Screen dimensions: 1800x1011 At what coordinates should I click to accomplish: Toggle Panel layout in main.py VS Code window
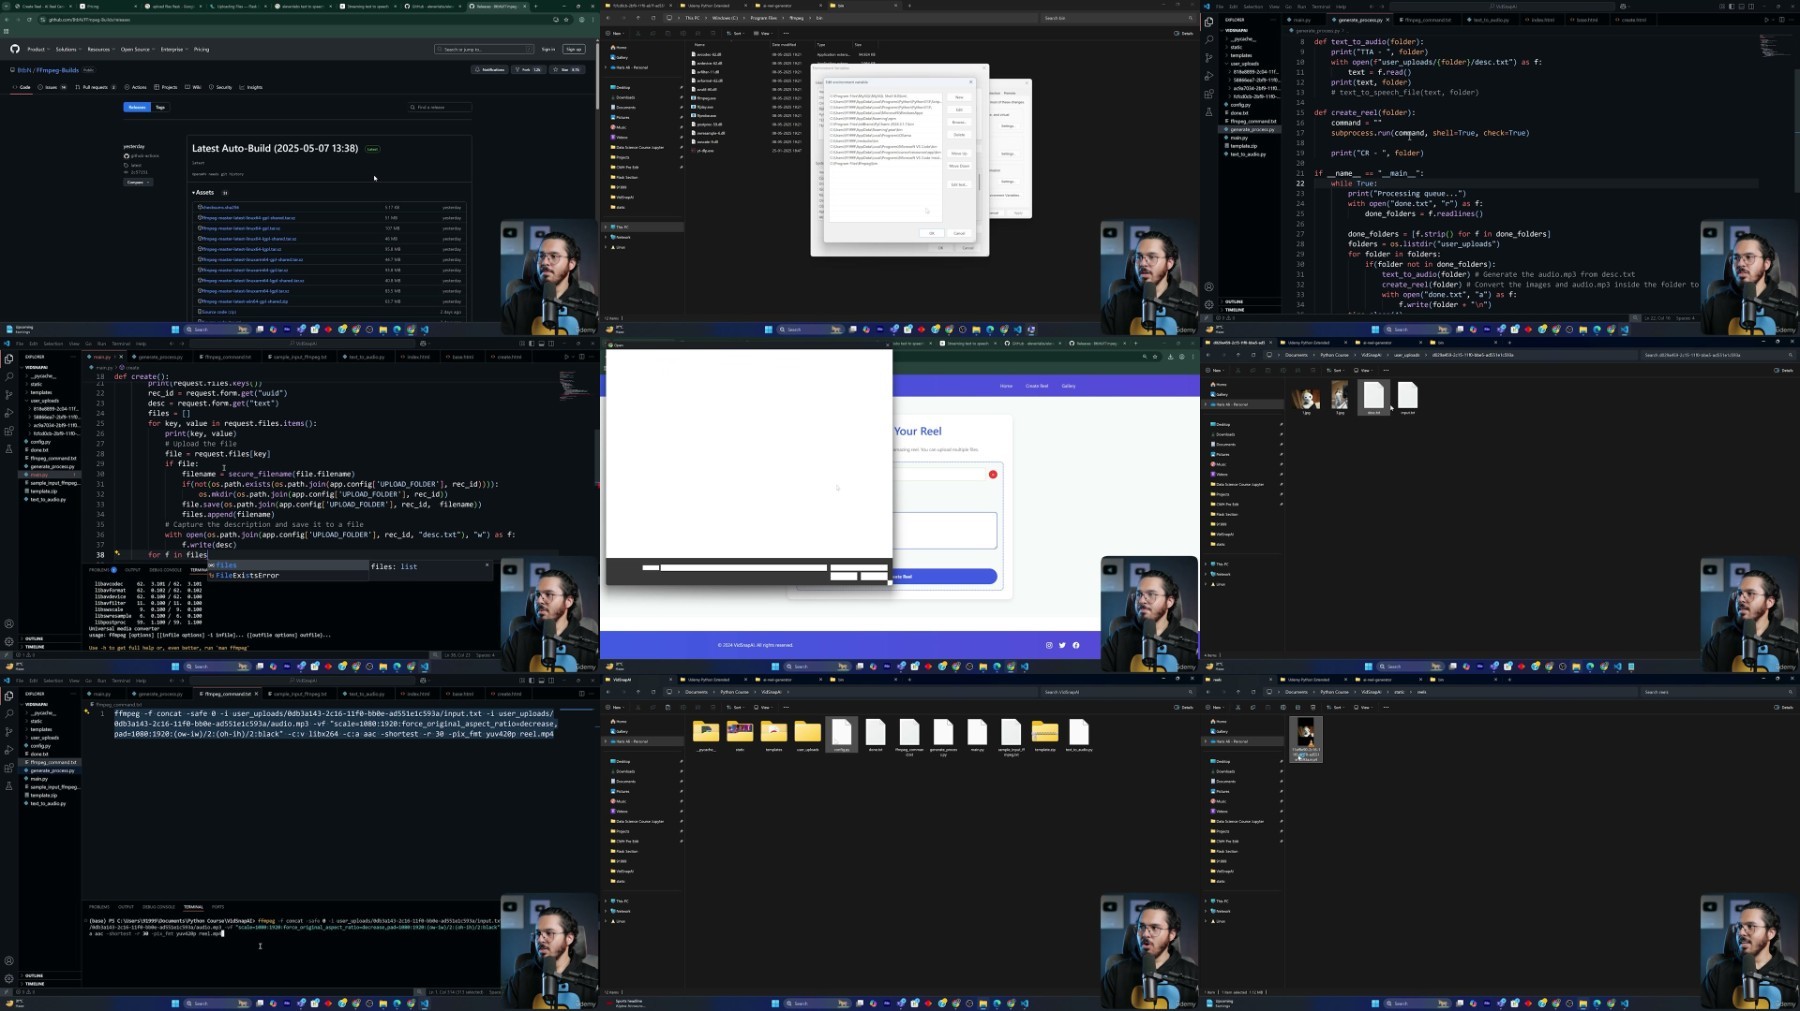click(x=542, y=343)
